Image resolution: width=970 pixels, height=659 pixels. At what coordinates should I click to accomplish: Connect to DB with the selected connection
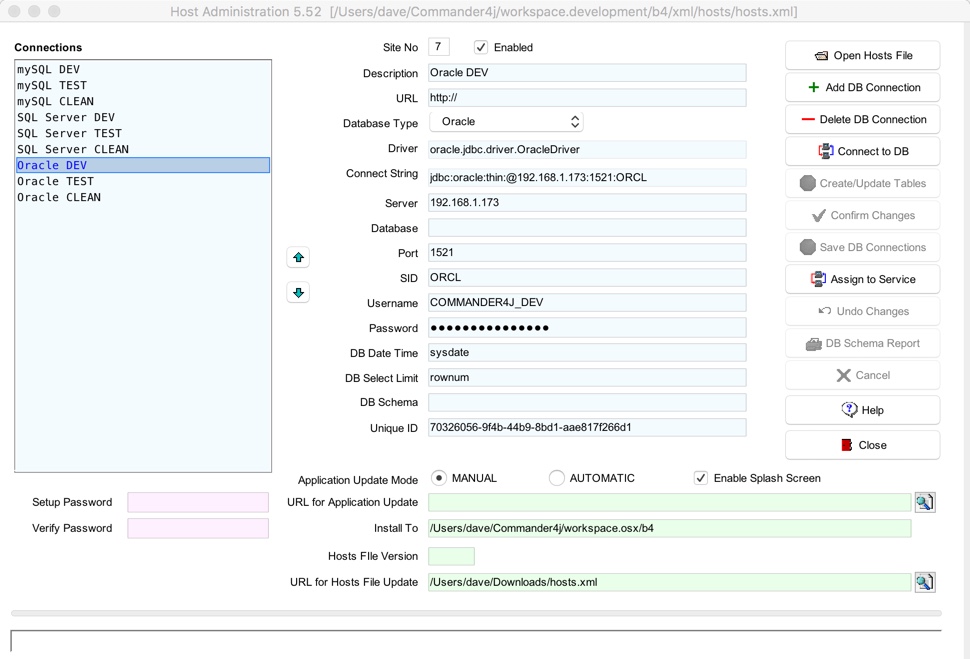coord(862,152)
